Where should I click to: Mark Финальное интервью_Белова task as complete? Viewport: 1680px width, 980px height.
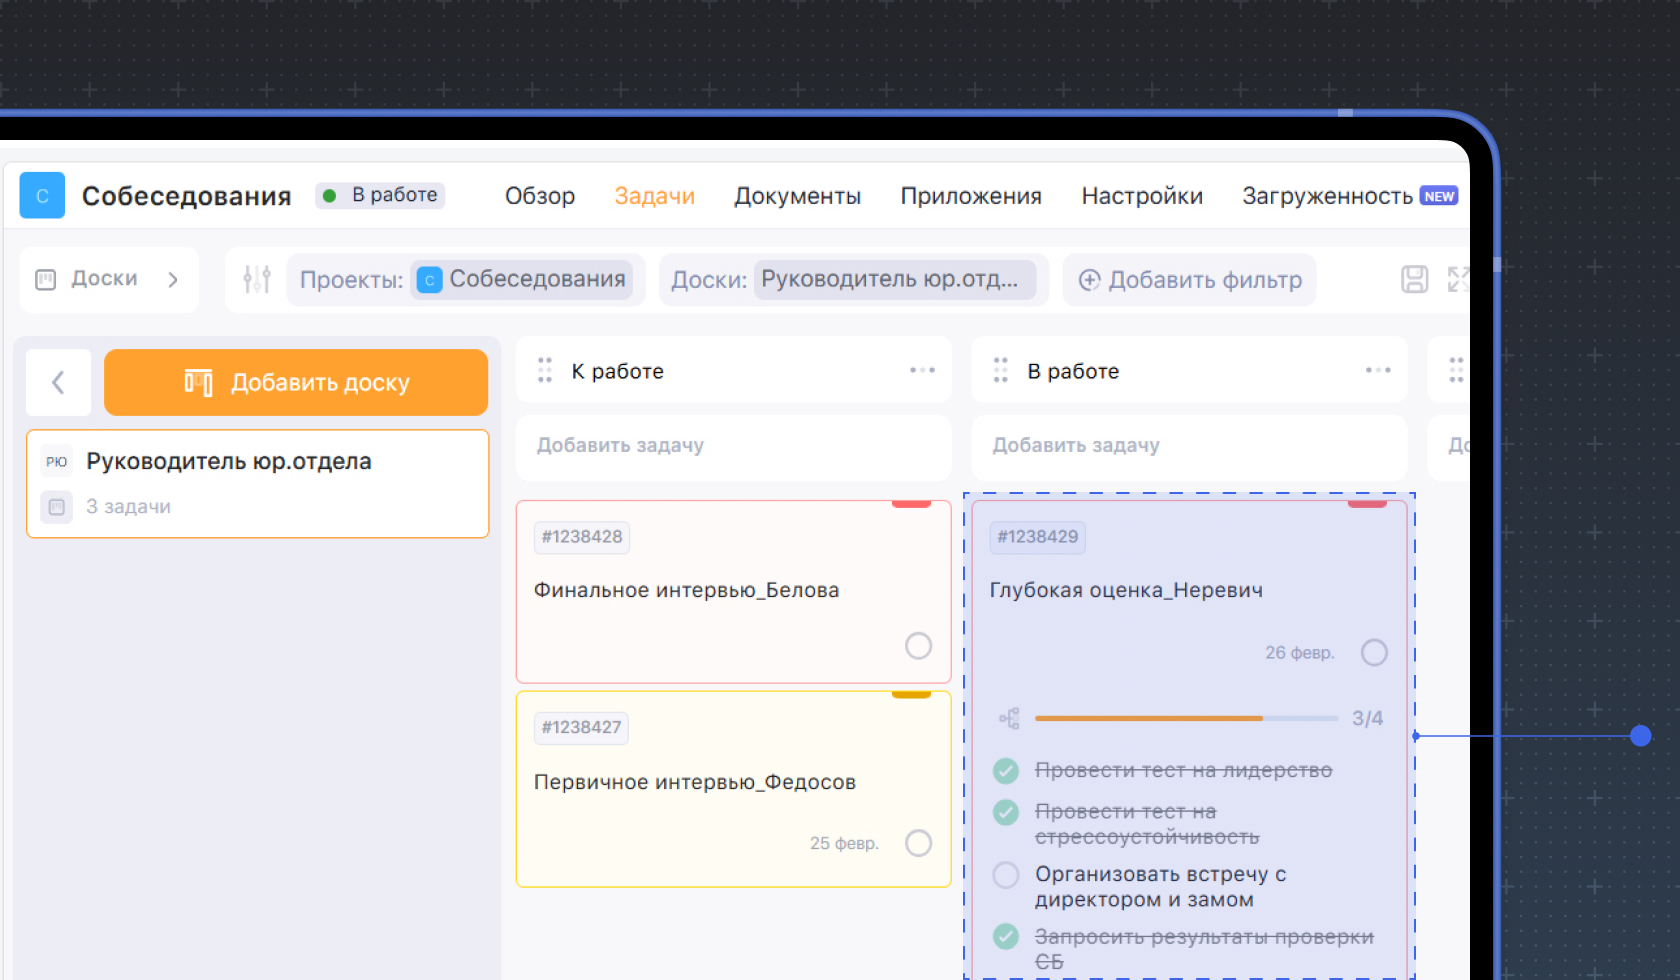pos(918,646)
